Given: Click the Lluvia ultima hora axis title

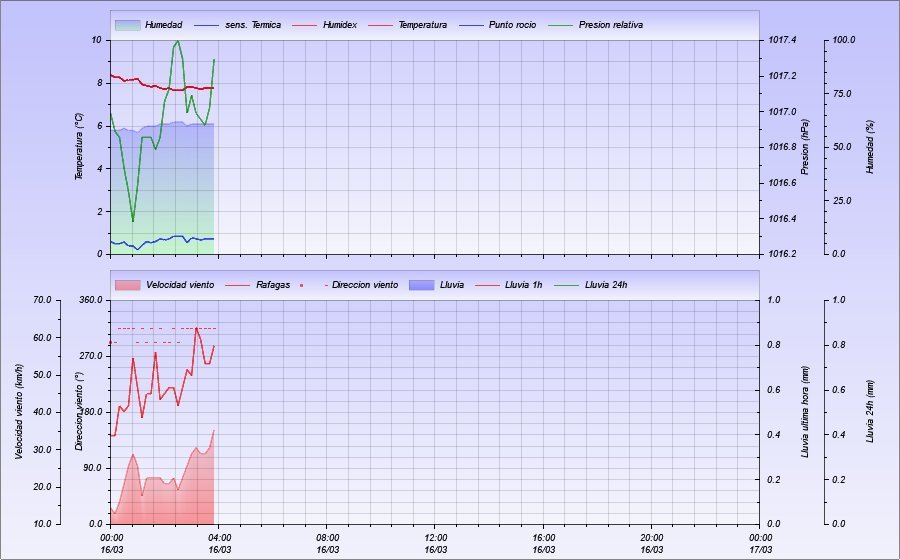Looking at the screenshot, I should (x=804, y=411).
